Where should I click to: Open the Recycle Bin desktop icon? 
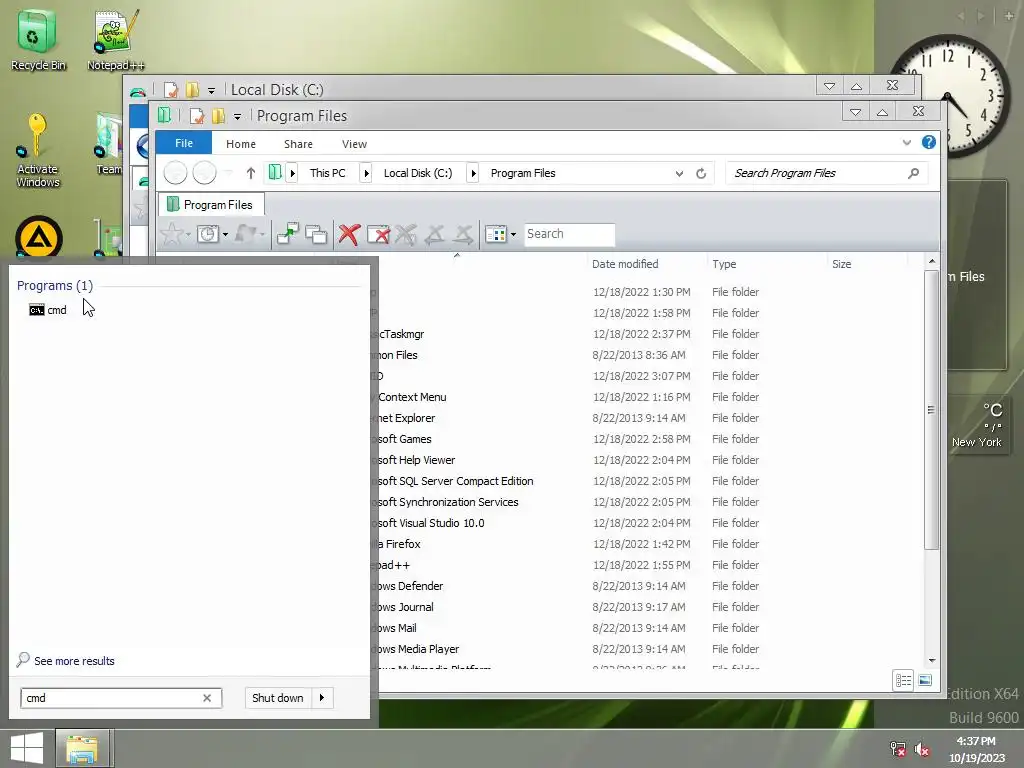(x=37, y=39)
